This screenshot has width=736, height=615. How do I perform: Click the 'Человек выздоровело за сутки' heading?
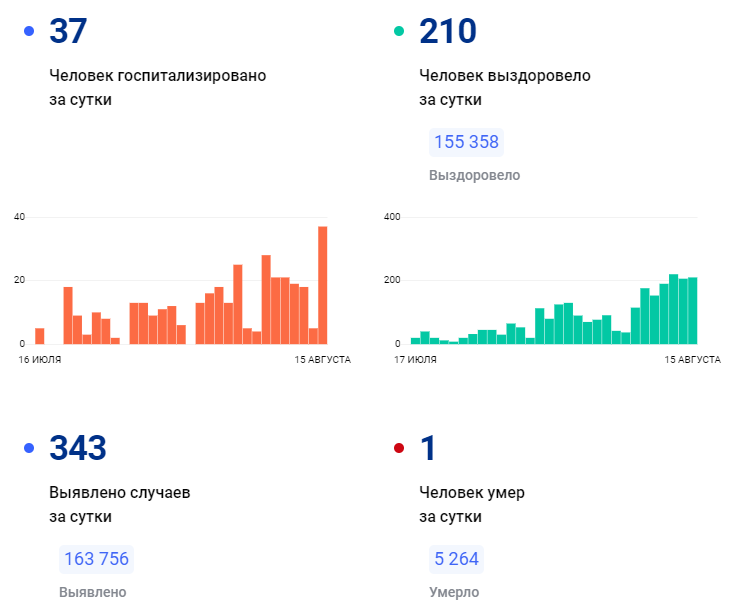click(x=505, y=88)
